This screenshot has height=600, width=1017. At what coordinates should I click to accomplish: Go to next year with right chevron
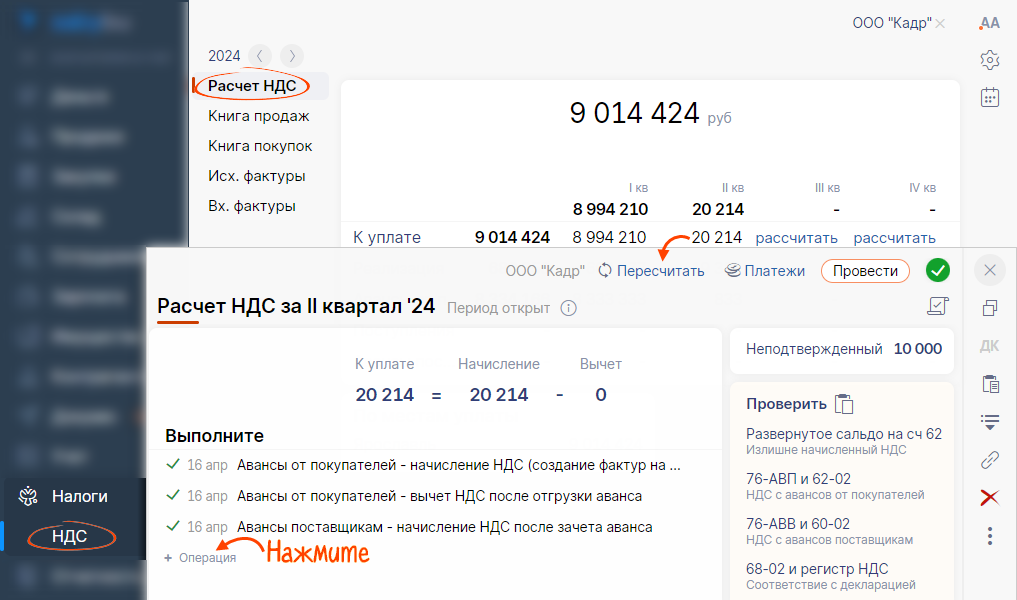coord(291,56)
